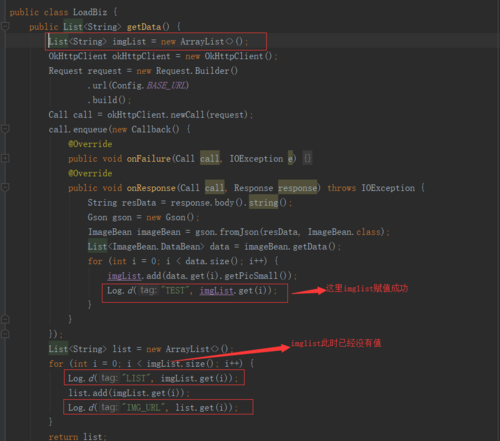Viewport: 500px width, 441px height.
Task: Click "gson" variable in the new Gson() line
Action: [x=122, y=217]
